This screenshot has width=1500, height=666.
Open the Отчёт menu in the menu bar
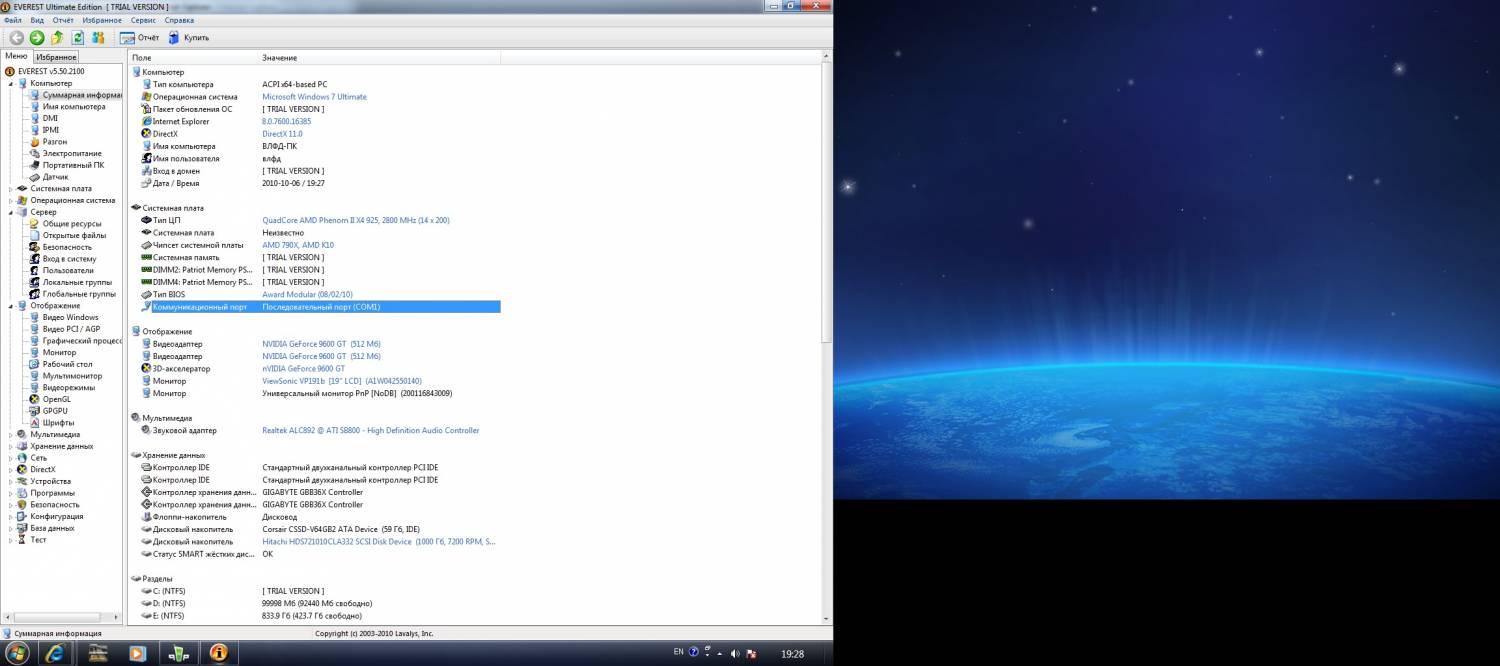63,20
